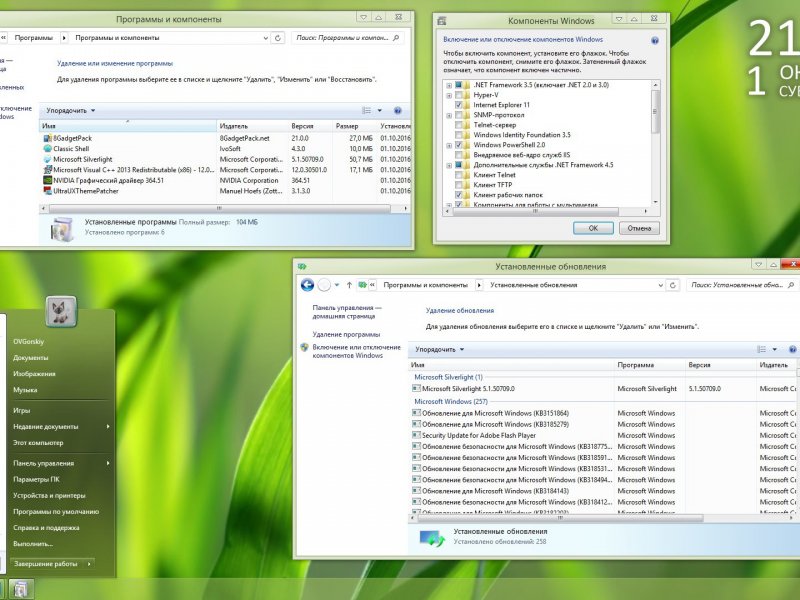Open Упорядочить dropdown in Программы и компоненты
The height and width of the screenshot is (600, 800).
(x=70, y=111)
